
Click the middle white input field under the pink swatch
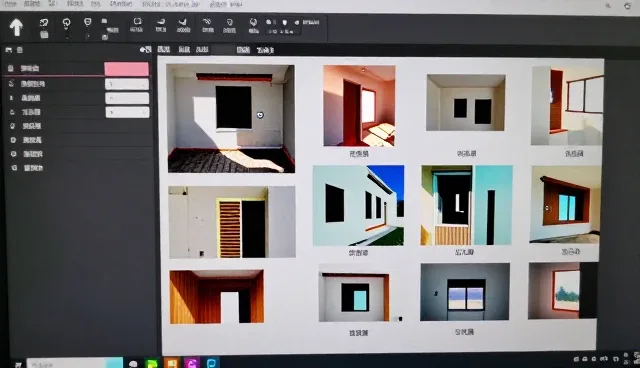click(x=127, y=98)
